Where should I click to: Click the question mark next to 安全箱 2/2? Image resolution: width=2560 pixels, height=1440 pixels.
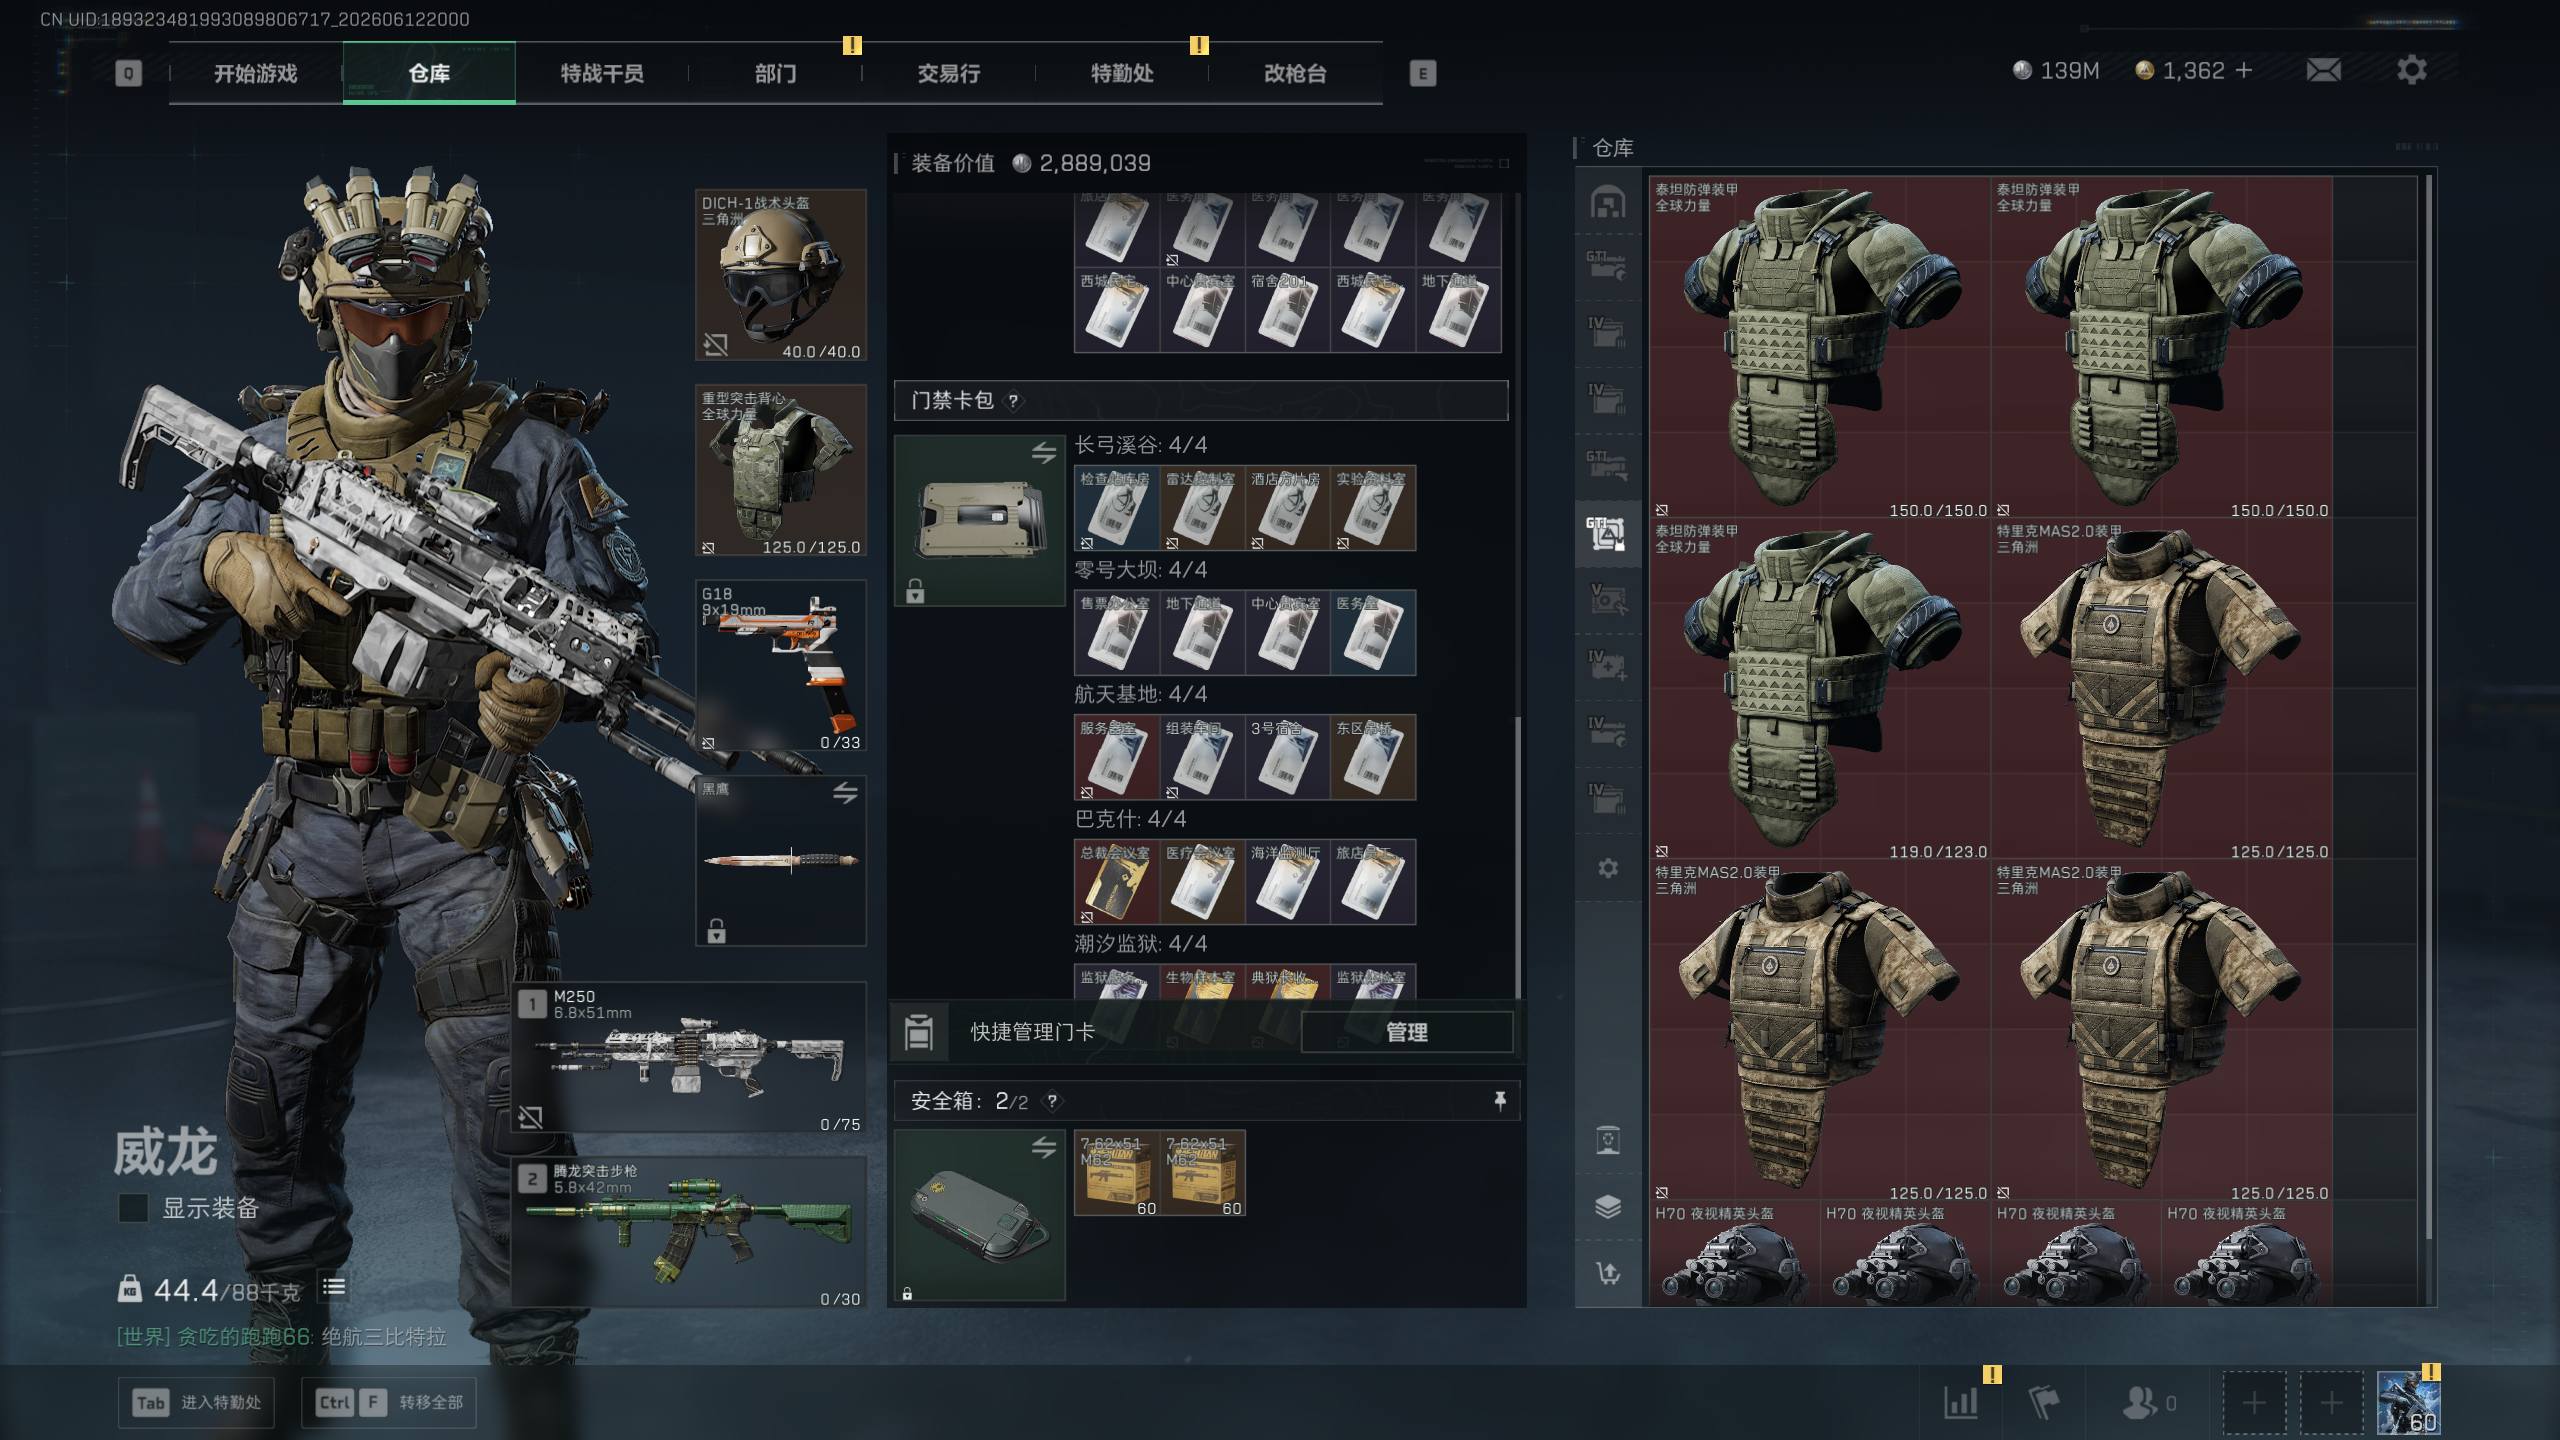coord(1051,1102)
